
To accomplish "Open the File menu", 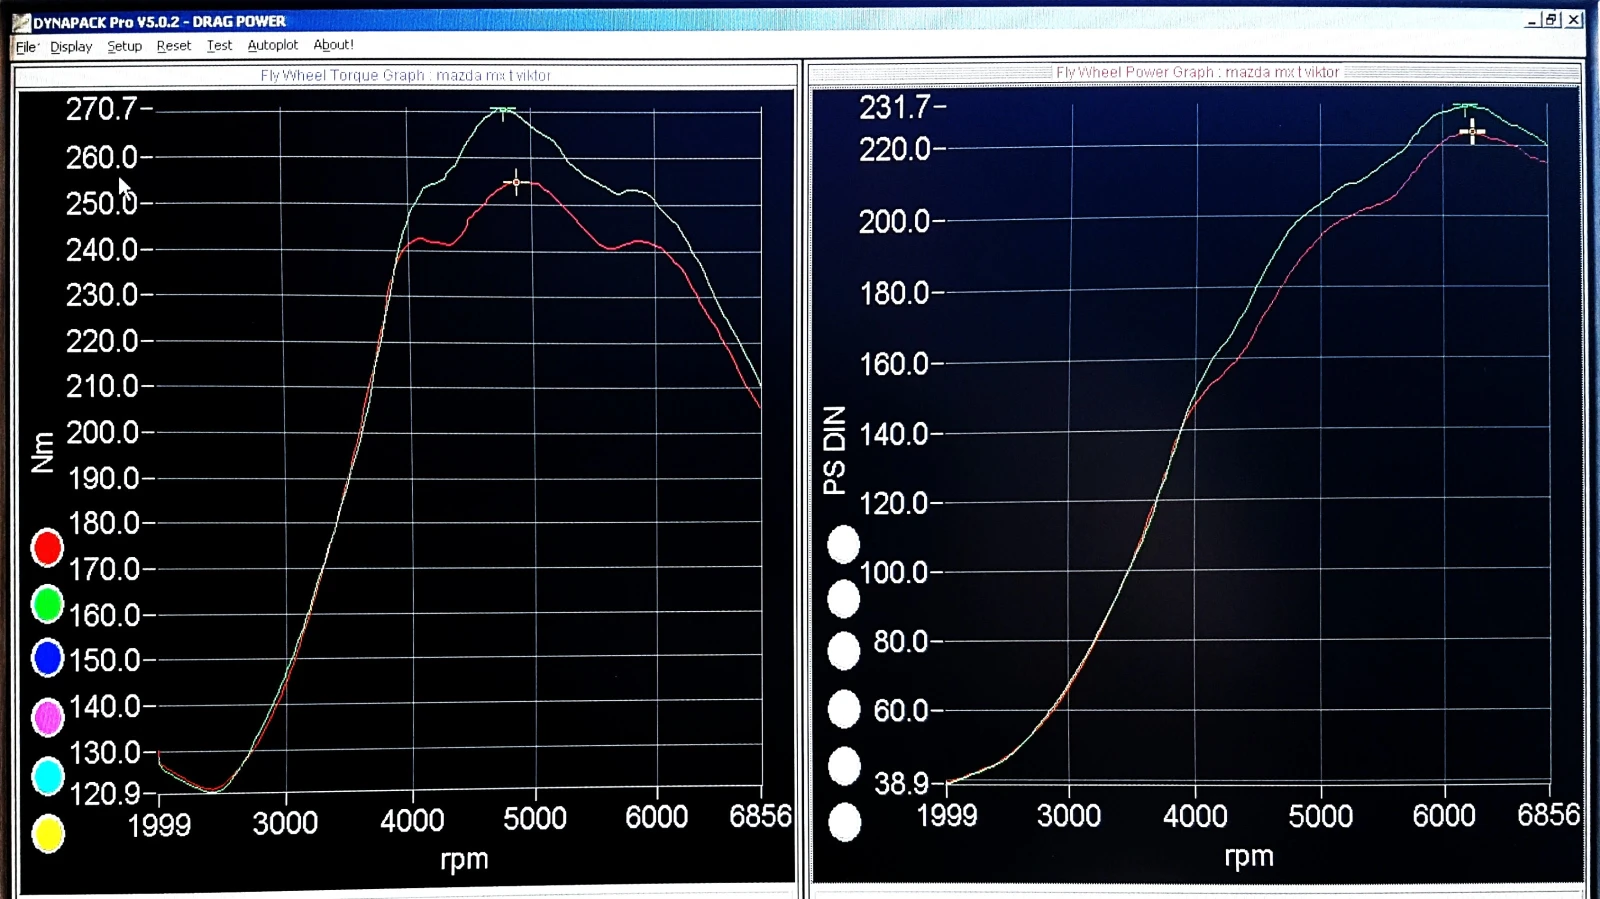I will pos(26,47).
